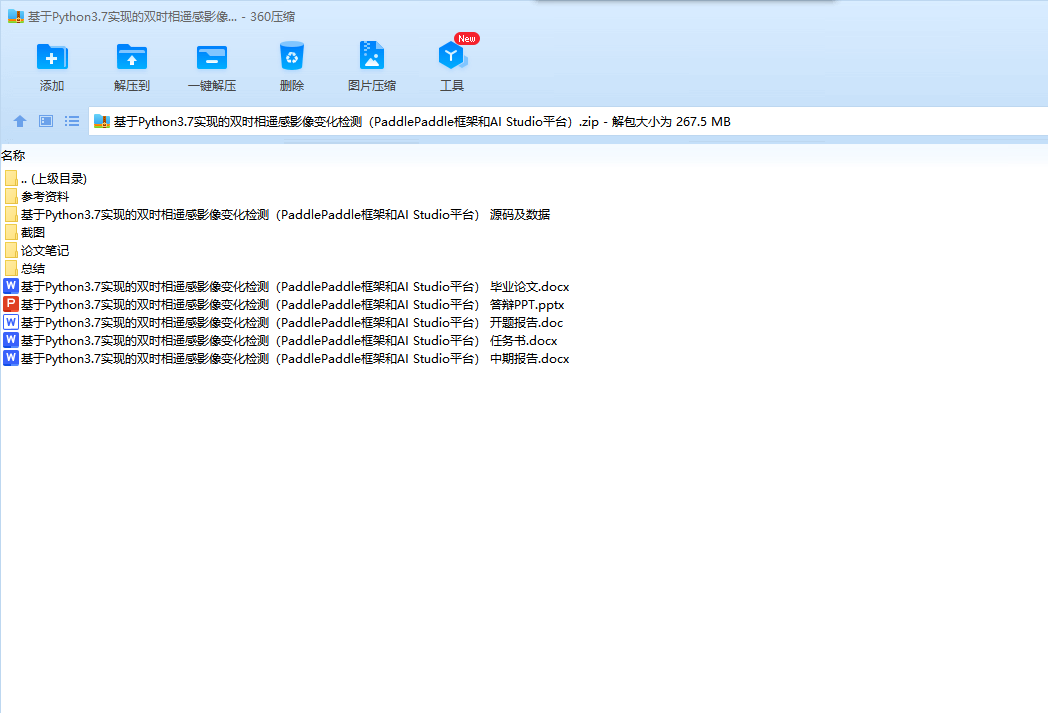Click the archive path address field
The image size is (1048, 713).
568,122
